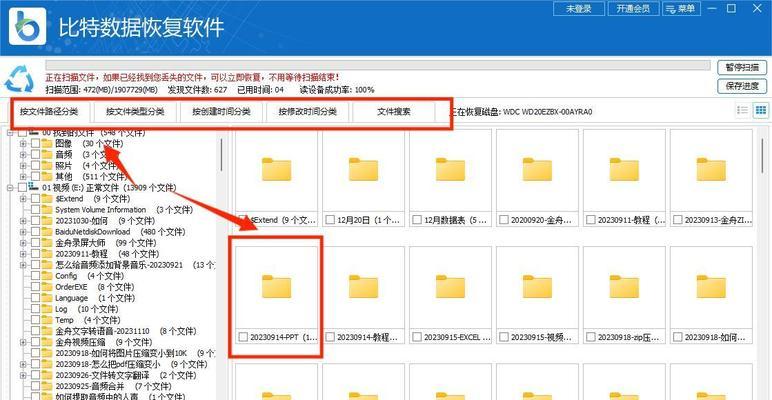The height and width of the screenshot is (400, 772).
Task: Expand the 照片 tree node
Action: (x=23, y=166)
